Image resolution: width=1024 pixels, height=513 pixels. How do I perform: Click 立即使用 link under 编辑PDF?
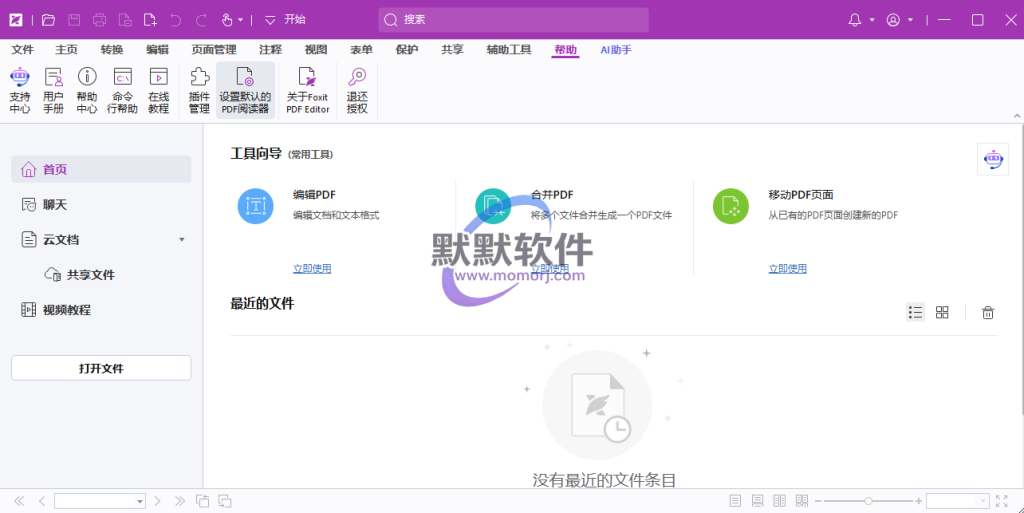point(312,268)
